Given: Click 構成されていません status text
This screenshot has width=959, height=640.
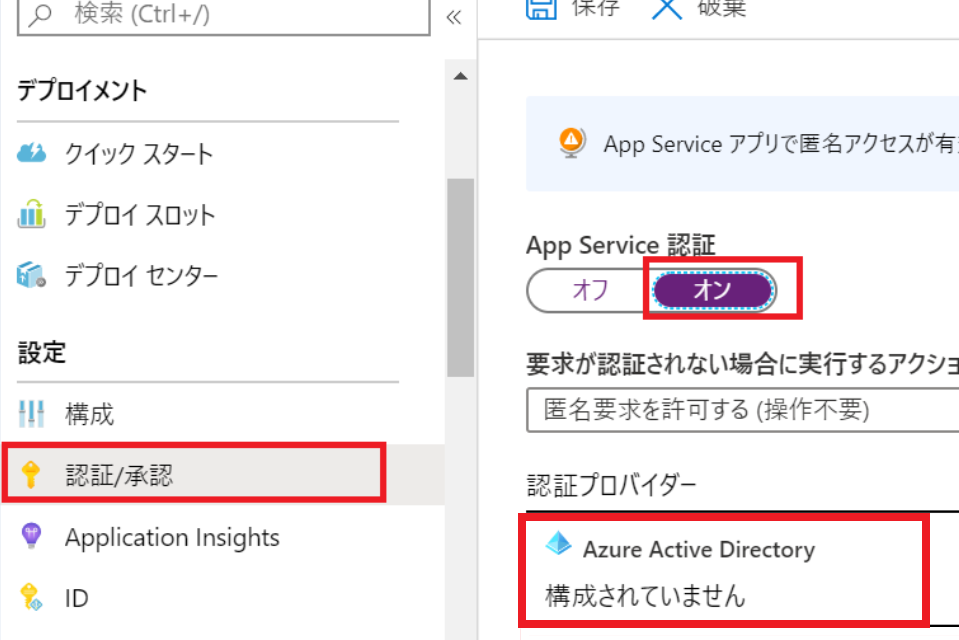Looking at the screenshot, I should (645, 595).
